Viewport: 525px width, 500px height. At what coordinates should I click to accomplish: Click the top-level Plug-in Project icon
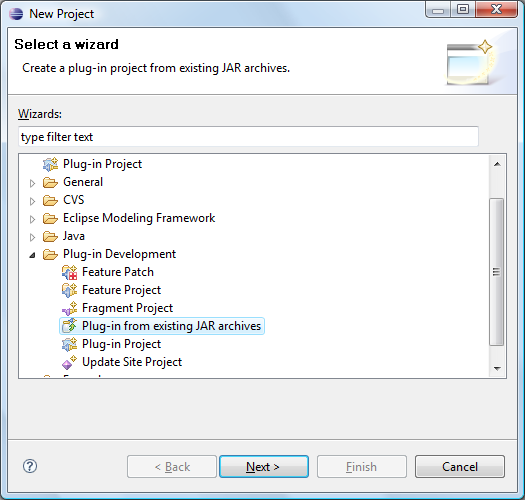(x=51, y=164)
